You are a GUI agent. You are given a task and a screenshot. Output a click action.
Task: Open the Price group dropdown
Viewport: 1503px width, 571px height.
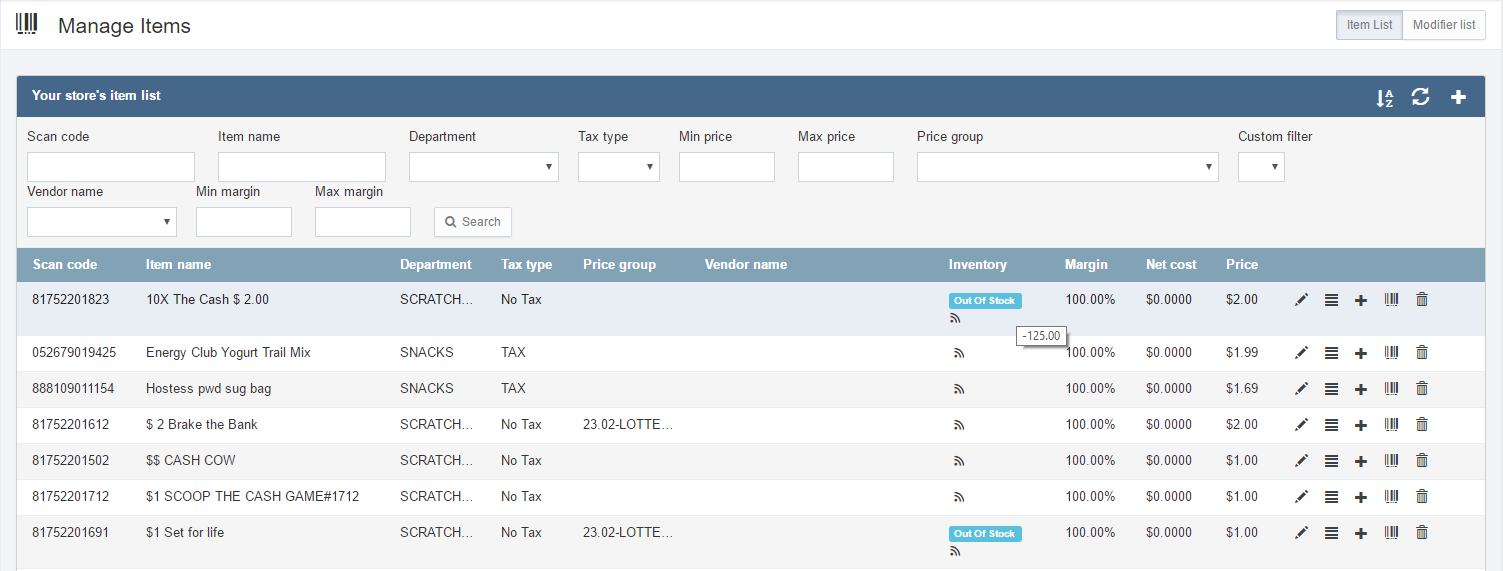[x=1067, y=167]
